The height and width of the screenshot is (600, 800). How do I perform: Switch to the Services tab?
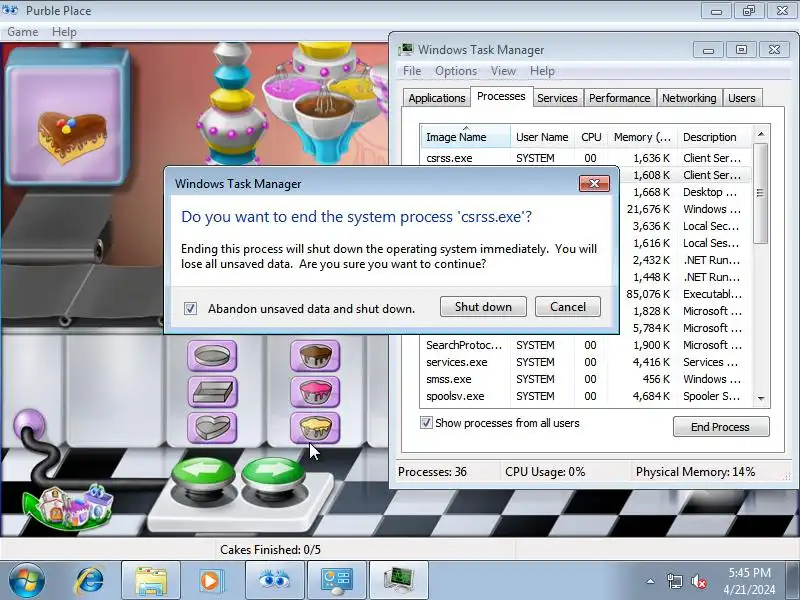click(557, 98)
